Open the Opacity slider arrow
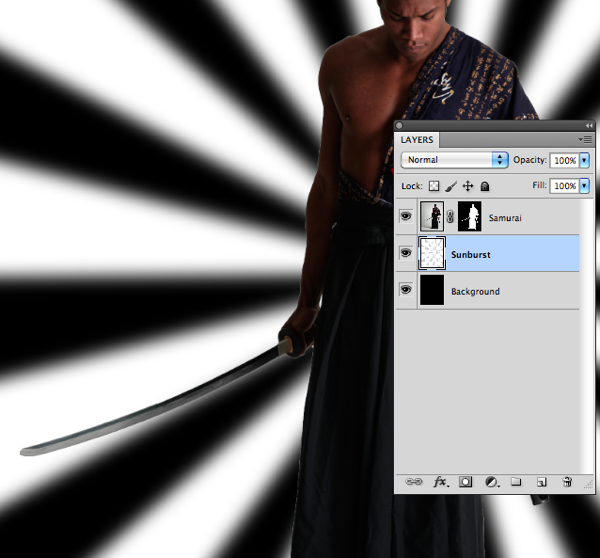Image resolution: width=600 pixels, height=558 pixels. tap(584, 160)
